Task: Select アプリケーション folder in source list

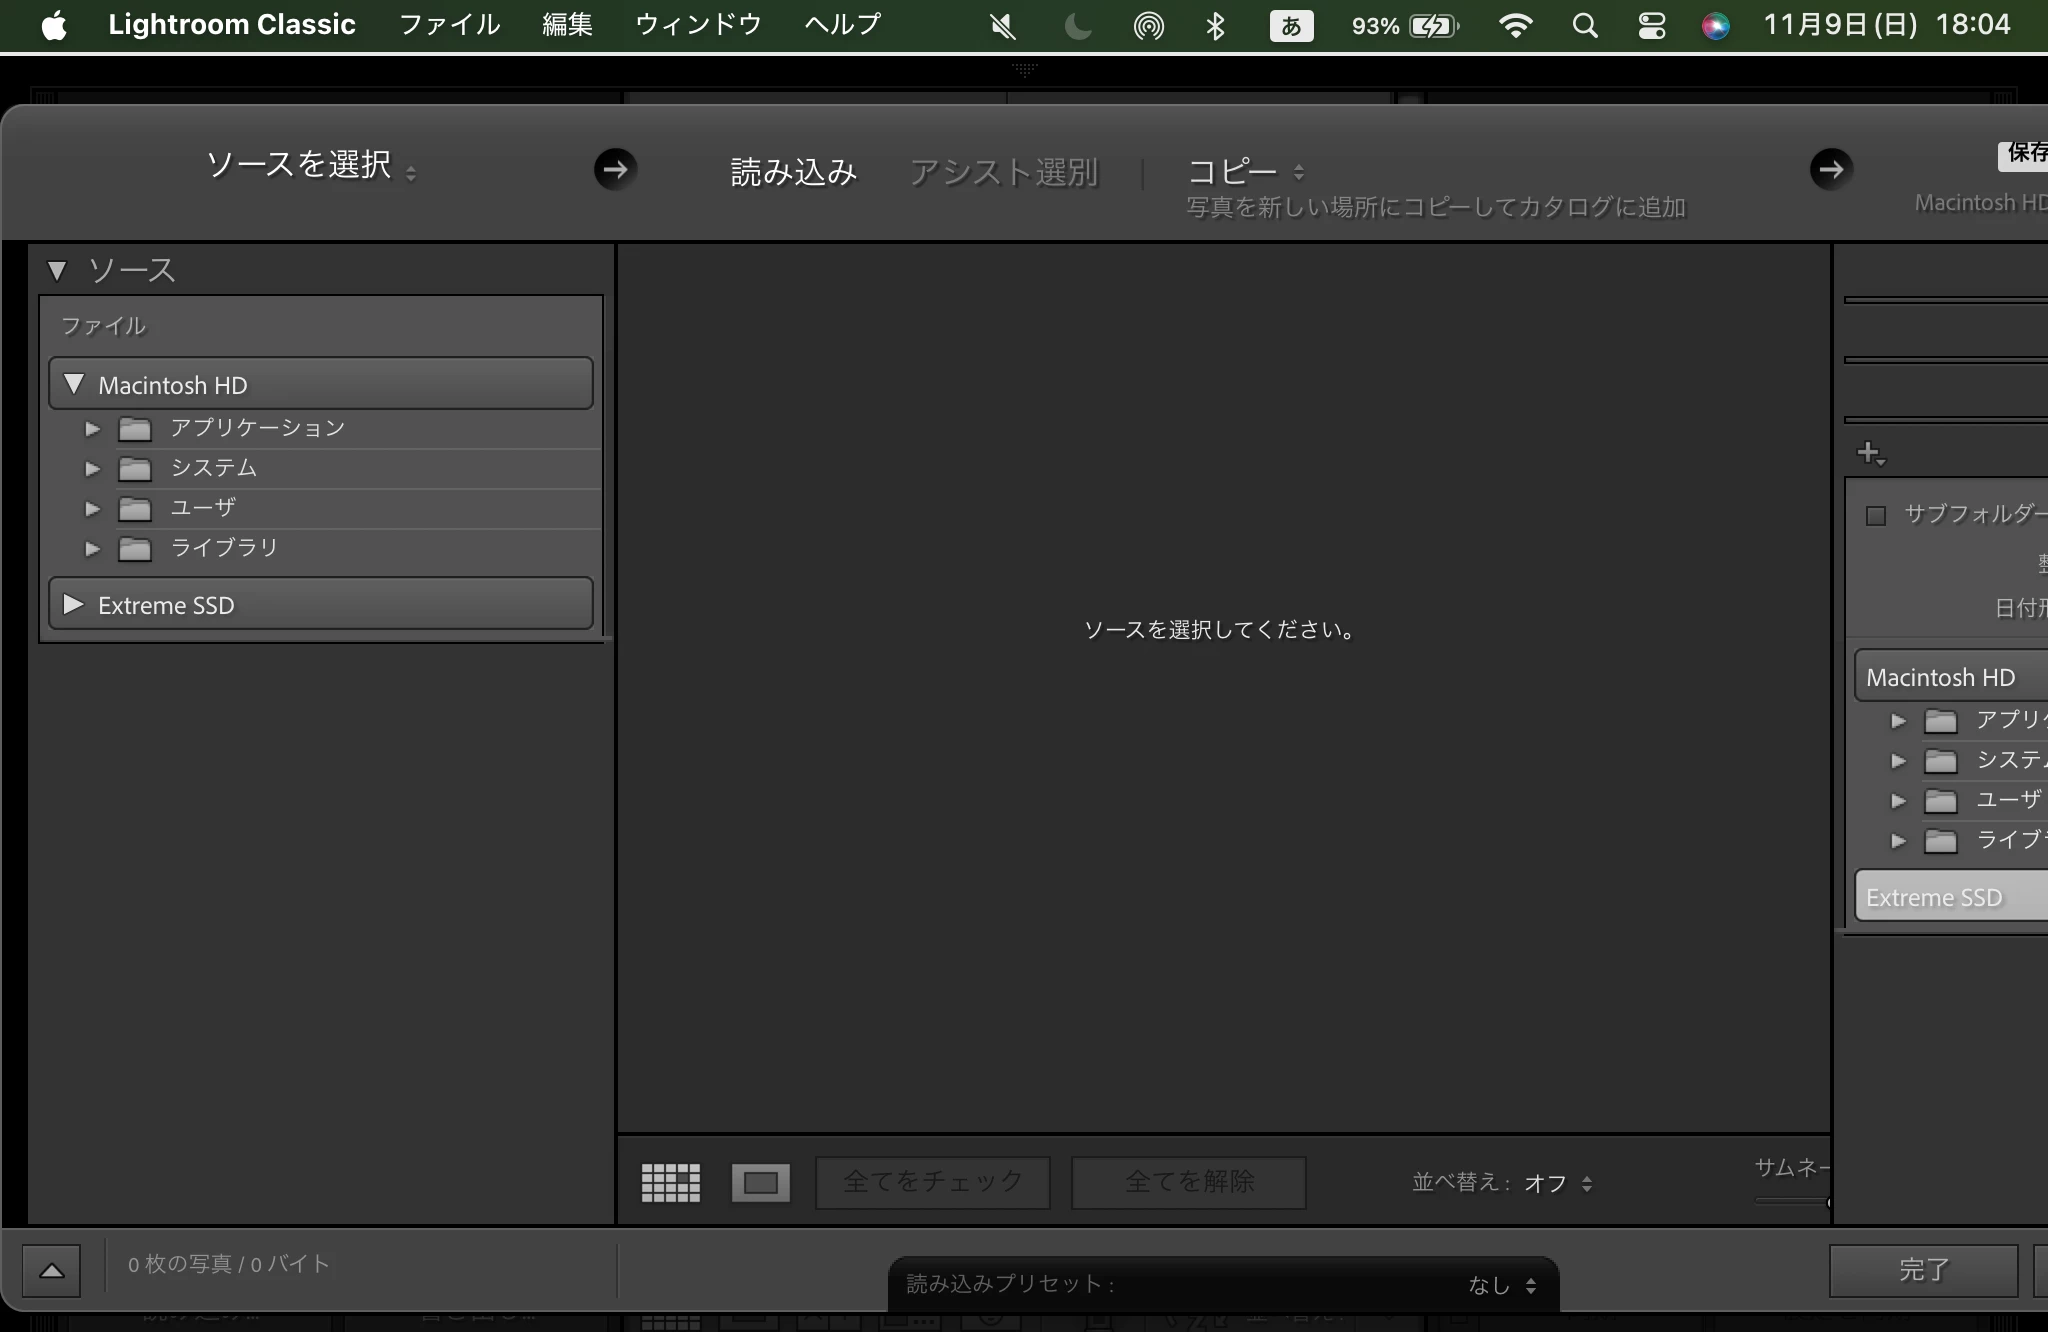Action: pyautogui.click(x=257, y=428)
